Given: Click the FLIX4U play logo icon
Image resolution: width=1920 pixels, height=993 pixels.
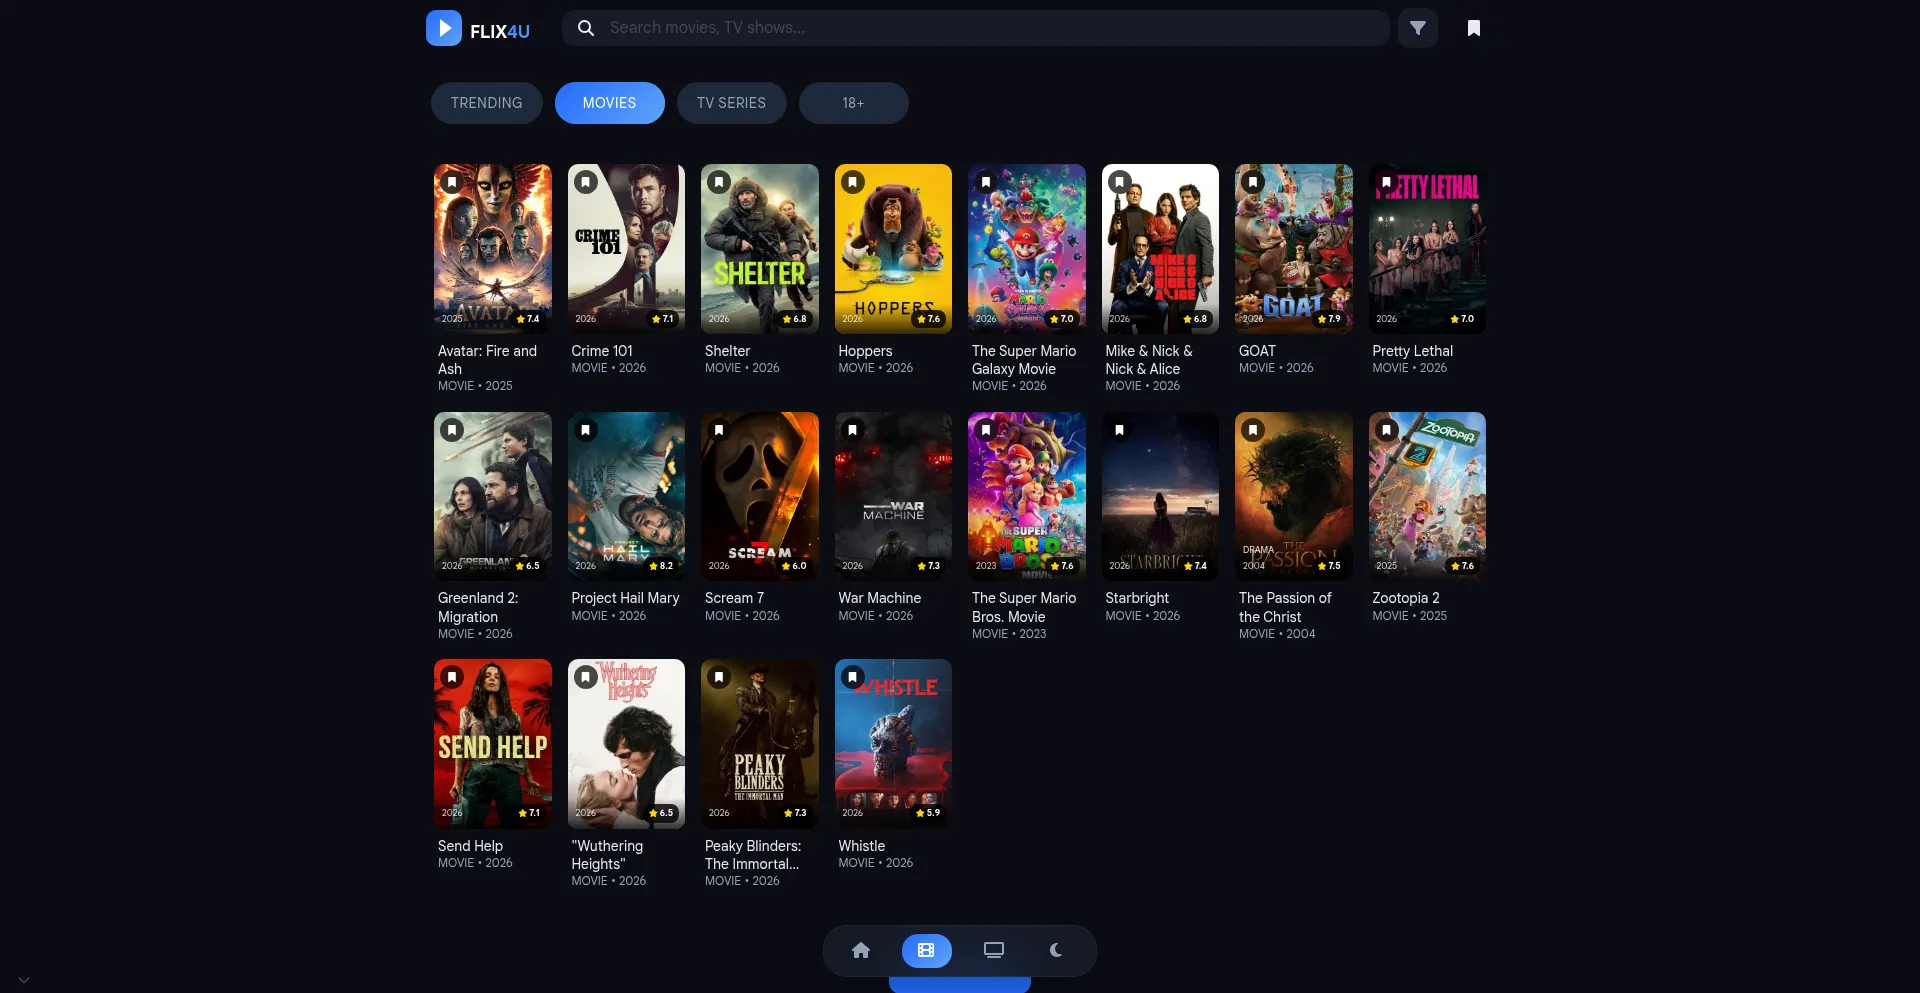Looking at the screenshot, I should click(x=443, y=28).
